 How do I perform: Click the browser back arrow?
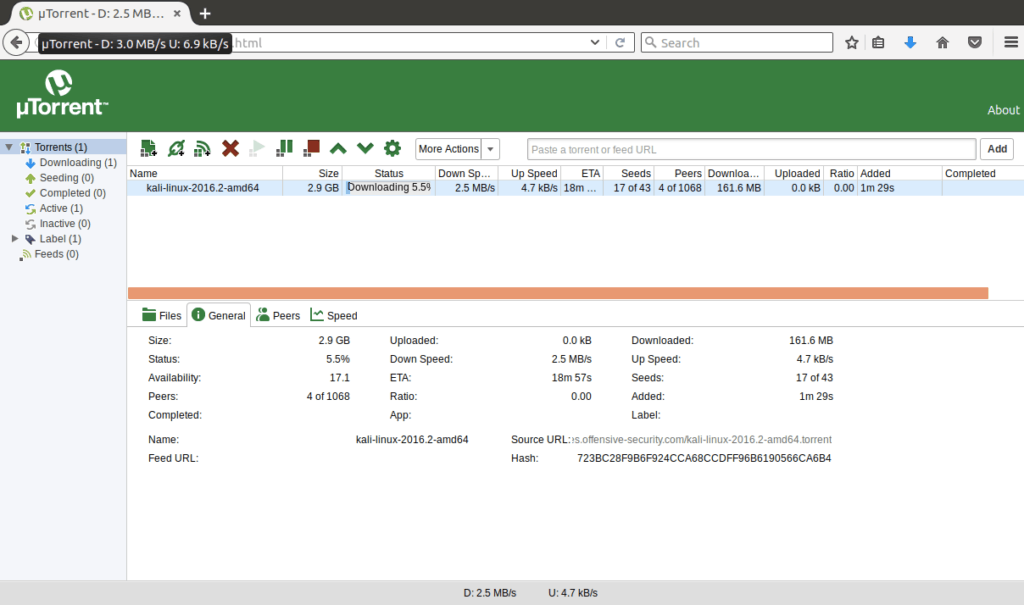click(16, 43)
